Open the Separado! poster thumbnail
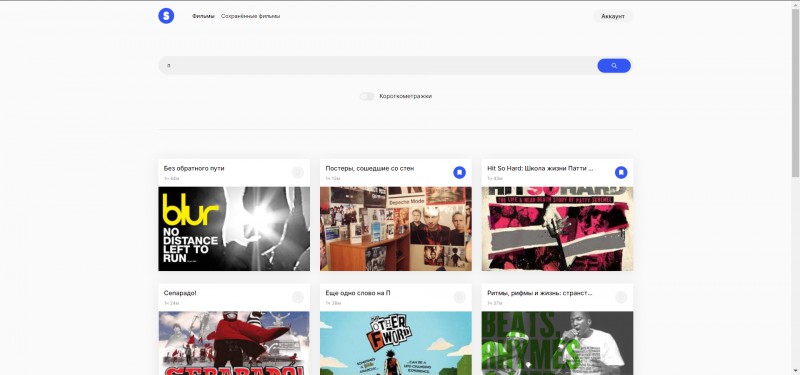This screenshot has height=375, width=800. click(x=234, y=343)
